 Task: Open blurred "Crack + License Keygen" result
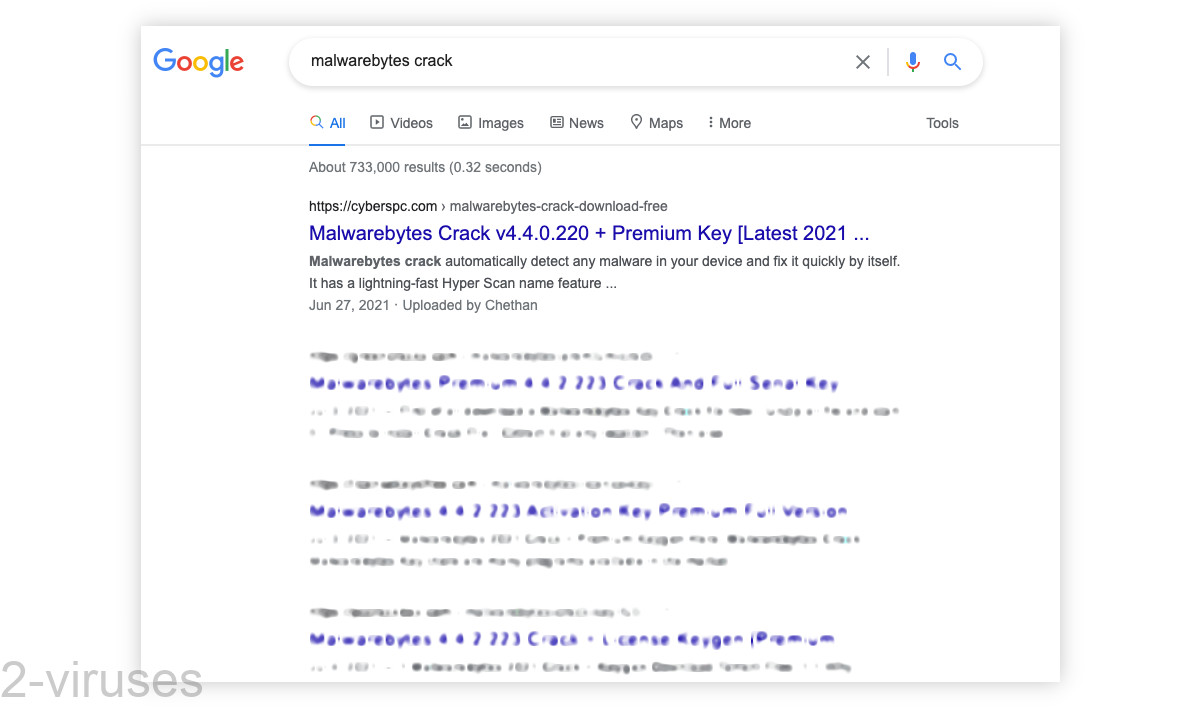coord(571,639)
